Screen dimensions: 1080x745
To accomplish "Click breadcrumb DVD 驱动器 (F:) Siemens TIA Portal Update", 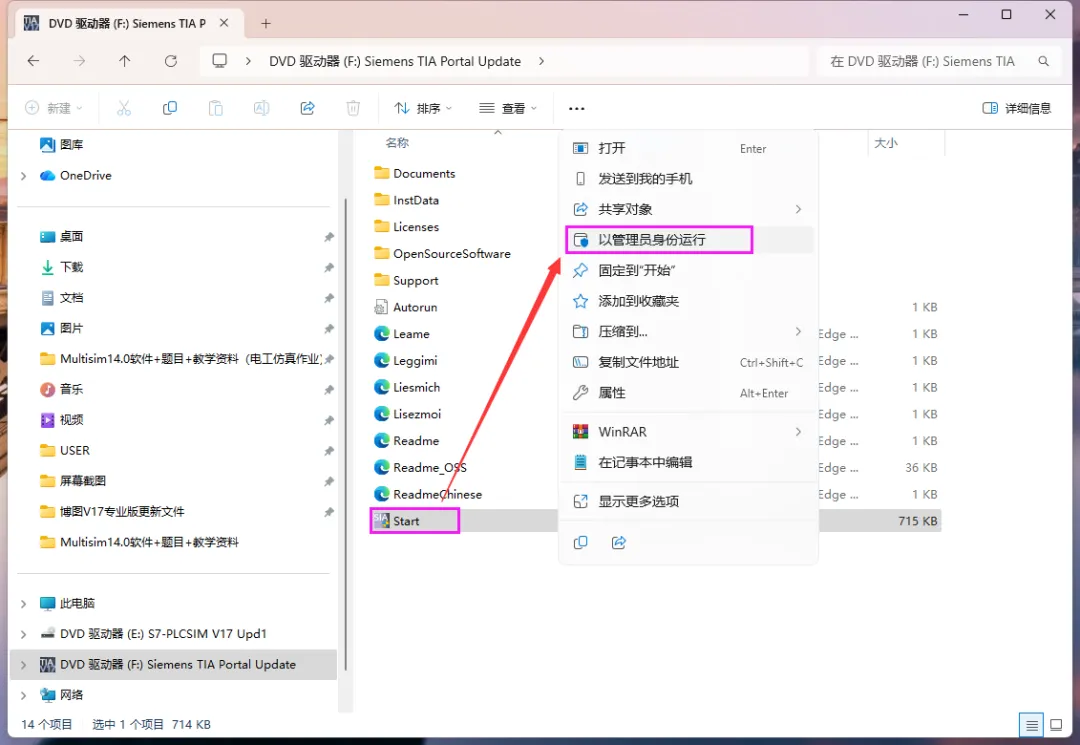I will 395,61.
